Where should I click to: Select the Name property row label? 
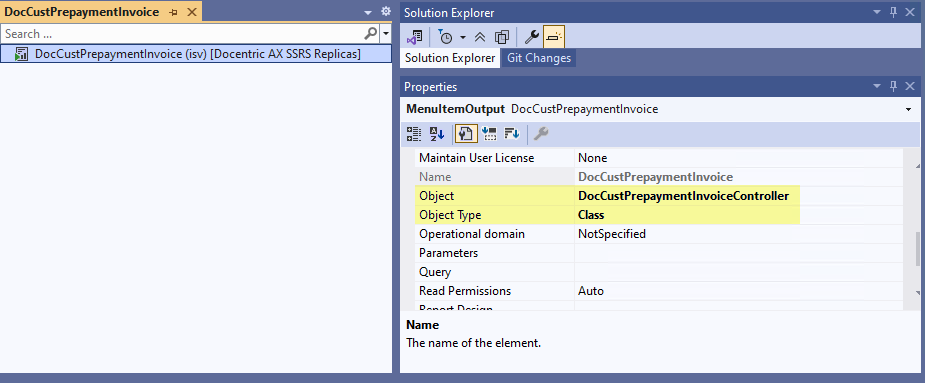(x=435, y=177)
